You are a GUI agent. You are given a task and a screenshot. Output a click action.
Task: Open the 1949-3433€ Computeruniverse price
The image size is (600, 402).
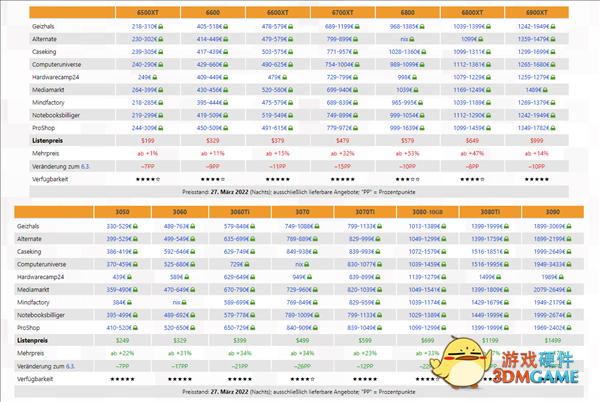(550, 264)
